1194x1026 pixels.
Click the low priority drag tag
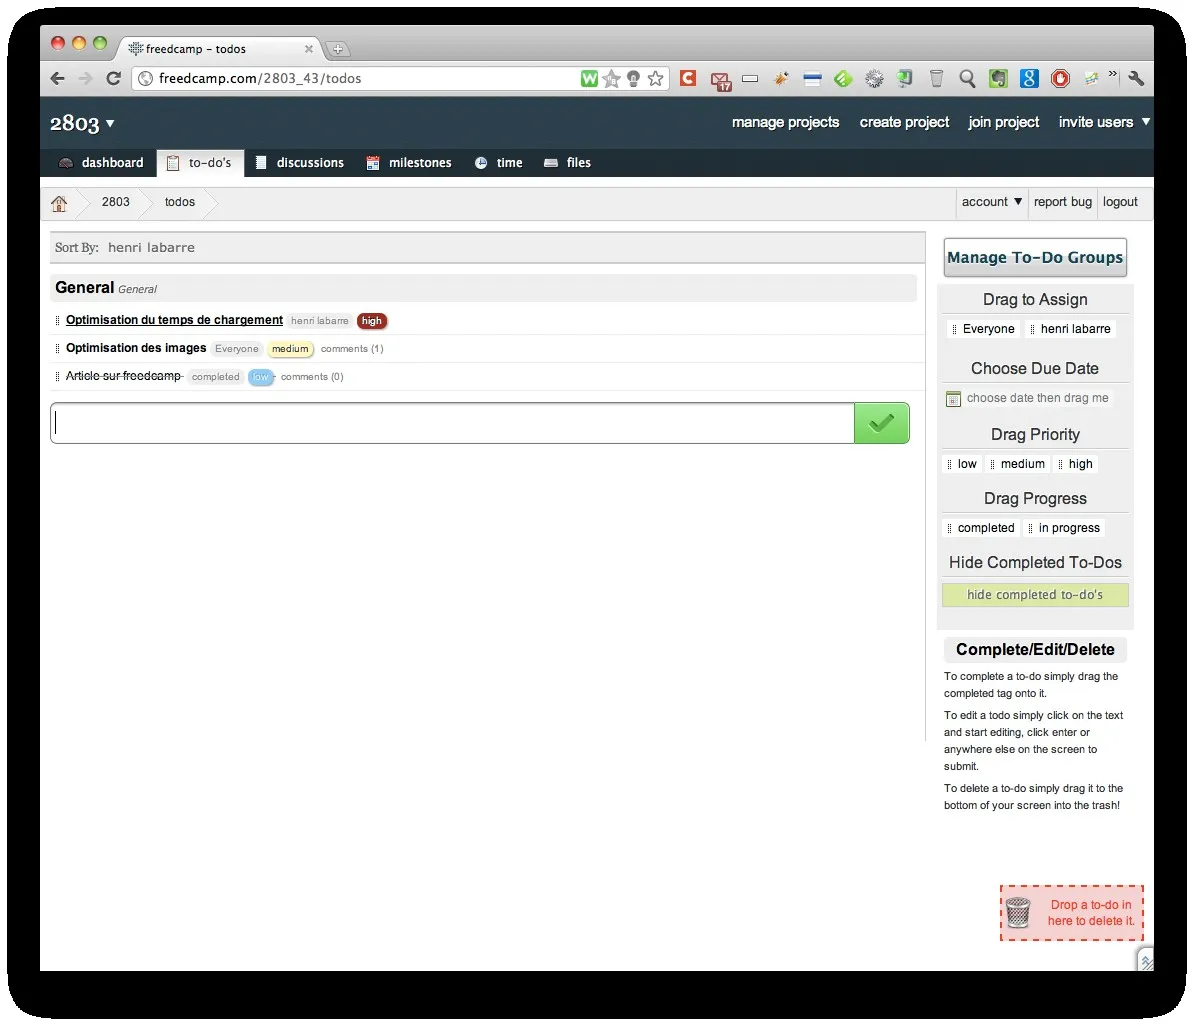[x=962, y=464]
